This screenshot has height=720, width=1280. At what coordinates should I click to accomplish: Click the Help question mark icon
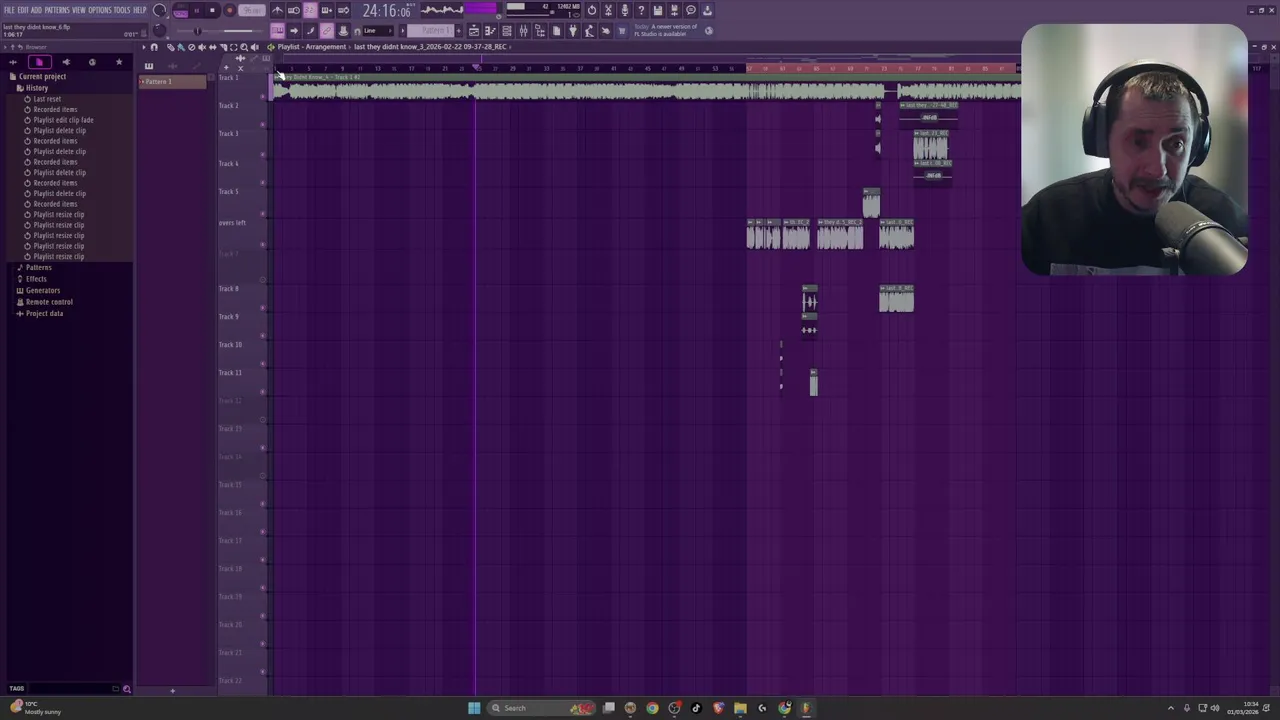tap(641, 10)
